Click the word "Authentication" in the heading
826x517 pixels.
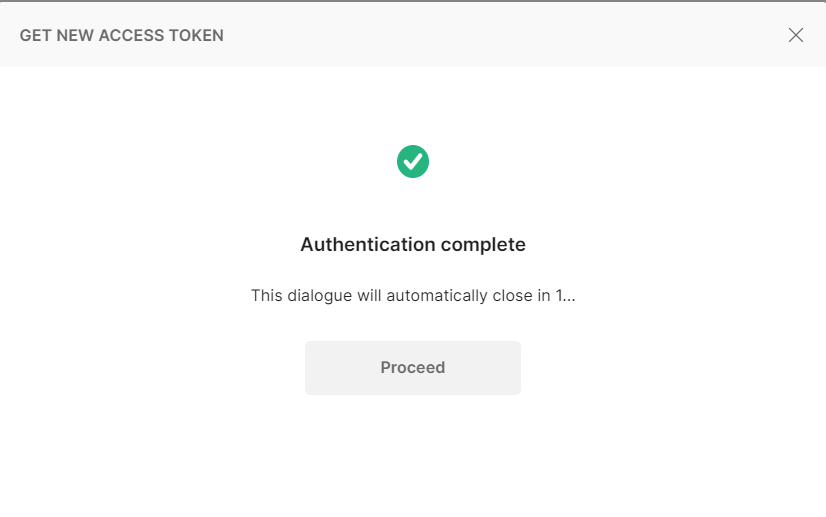[368, 244]
